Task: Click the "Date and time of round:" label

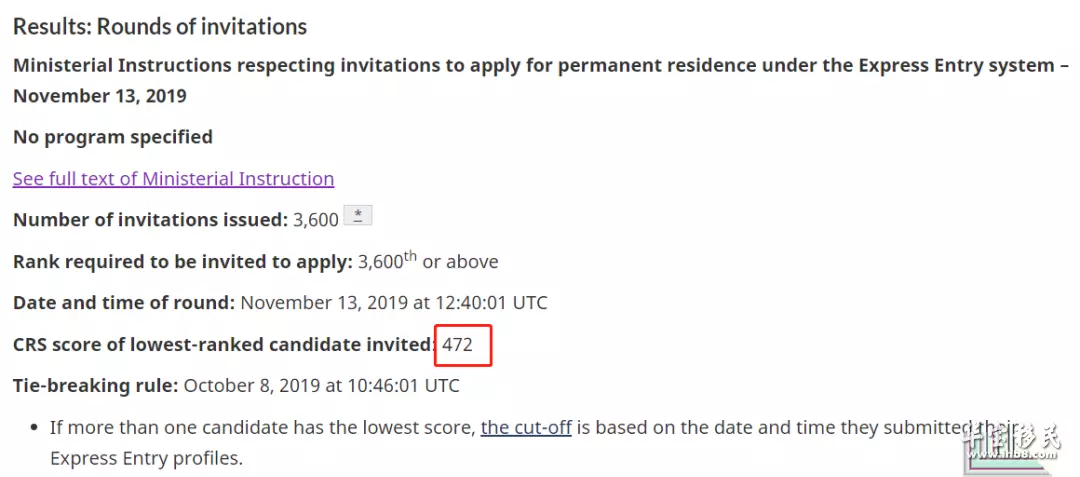Action: [x=124, y=303]
